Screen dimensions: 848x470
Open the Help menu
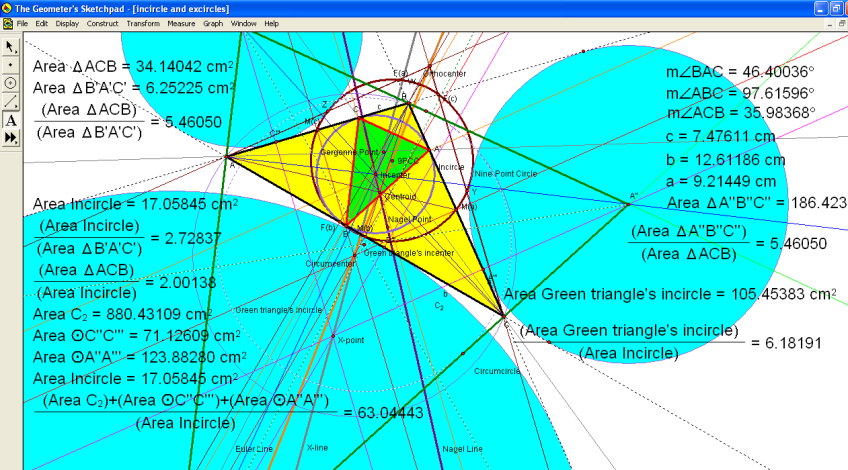272,23
